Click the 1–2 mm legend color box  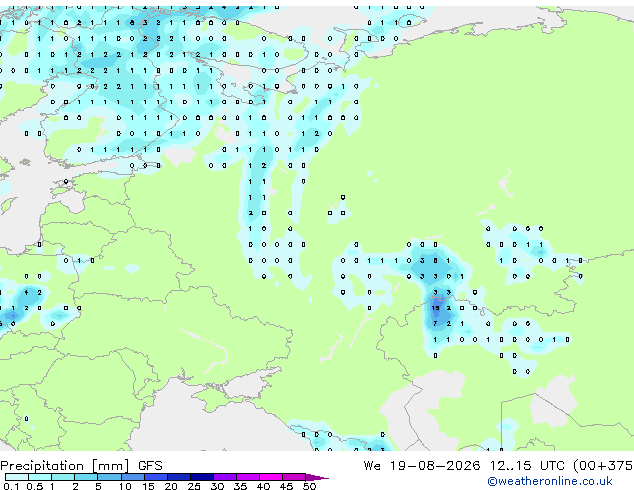point(63,477)
